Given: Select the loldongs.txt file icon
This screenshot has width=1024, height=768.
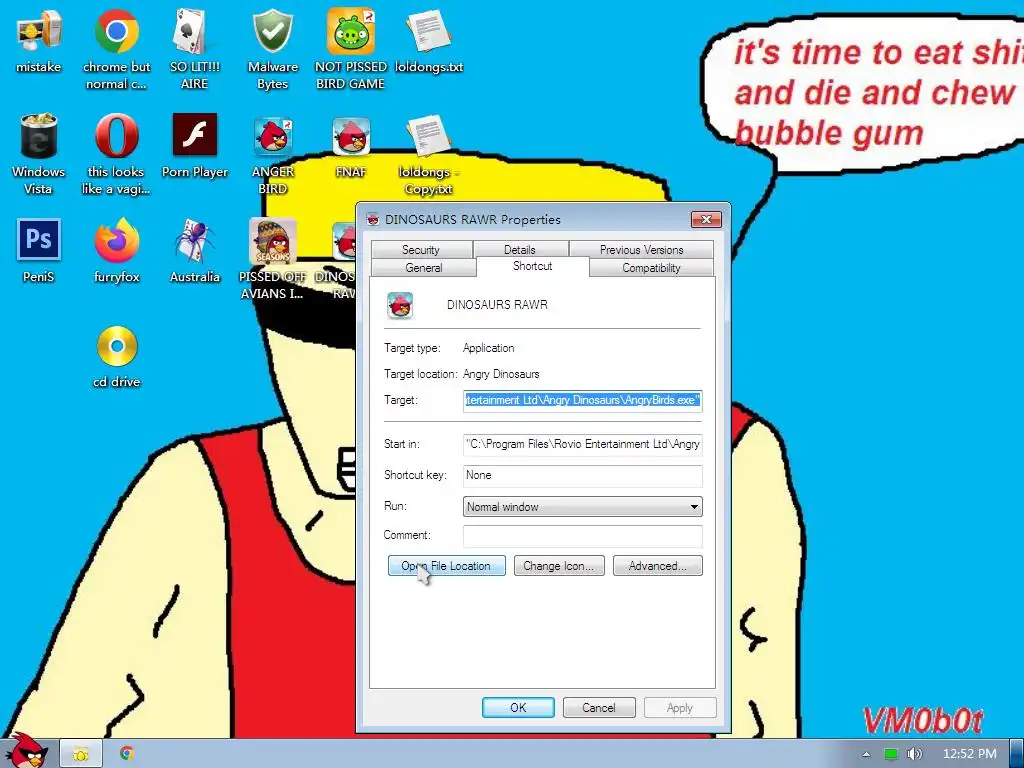Looking at the screenshot, I should pos(429,40).
